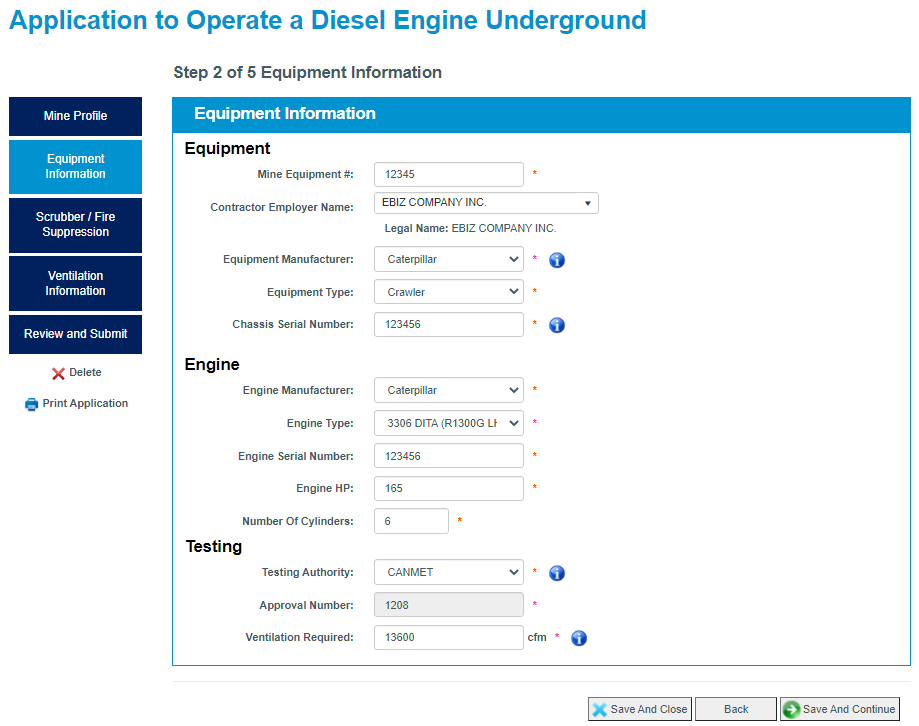
Task: Navigate to Ventilation Information step
Action: tap(75, 283)
